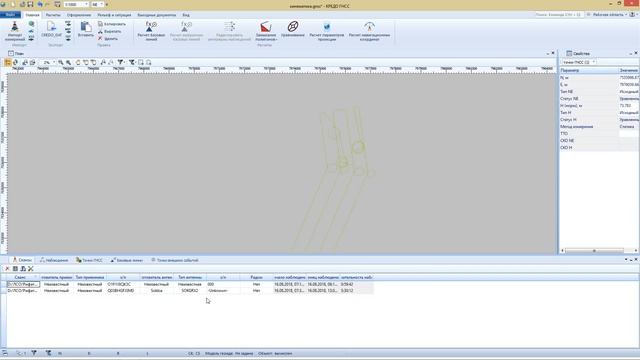Close the Properties panel

coord(636,53)
